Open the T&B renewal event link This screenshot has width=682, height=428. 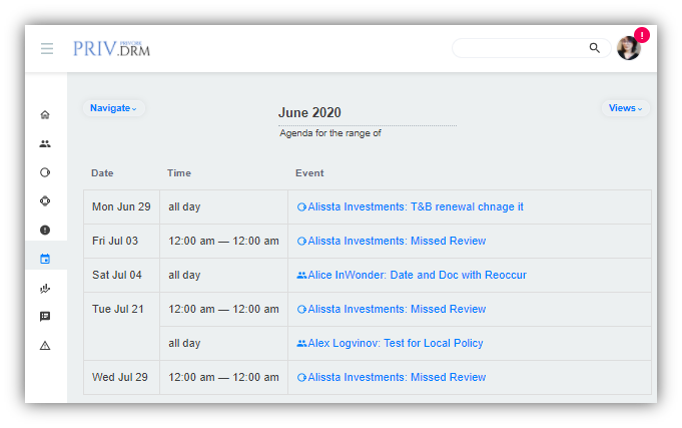[415, 207]
